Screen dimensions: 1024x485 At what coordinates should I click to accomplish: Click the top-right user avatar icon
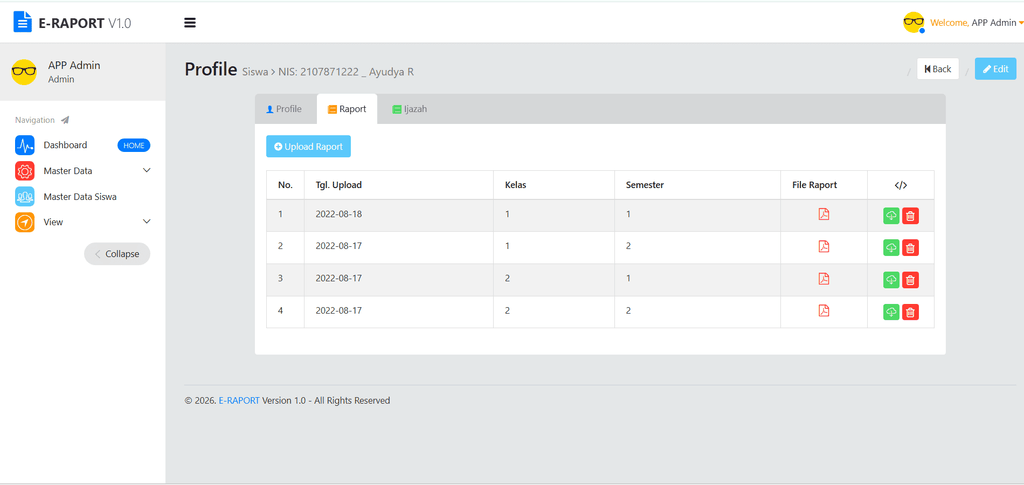(x=914, y=22)
